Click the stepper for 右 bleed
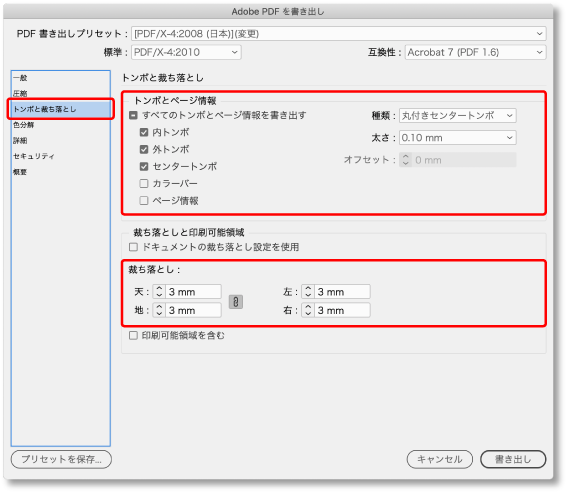 [308, 310]
